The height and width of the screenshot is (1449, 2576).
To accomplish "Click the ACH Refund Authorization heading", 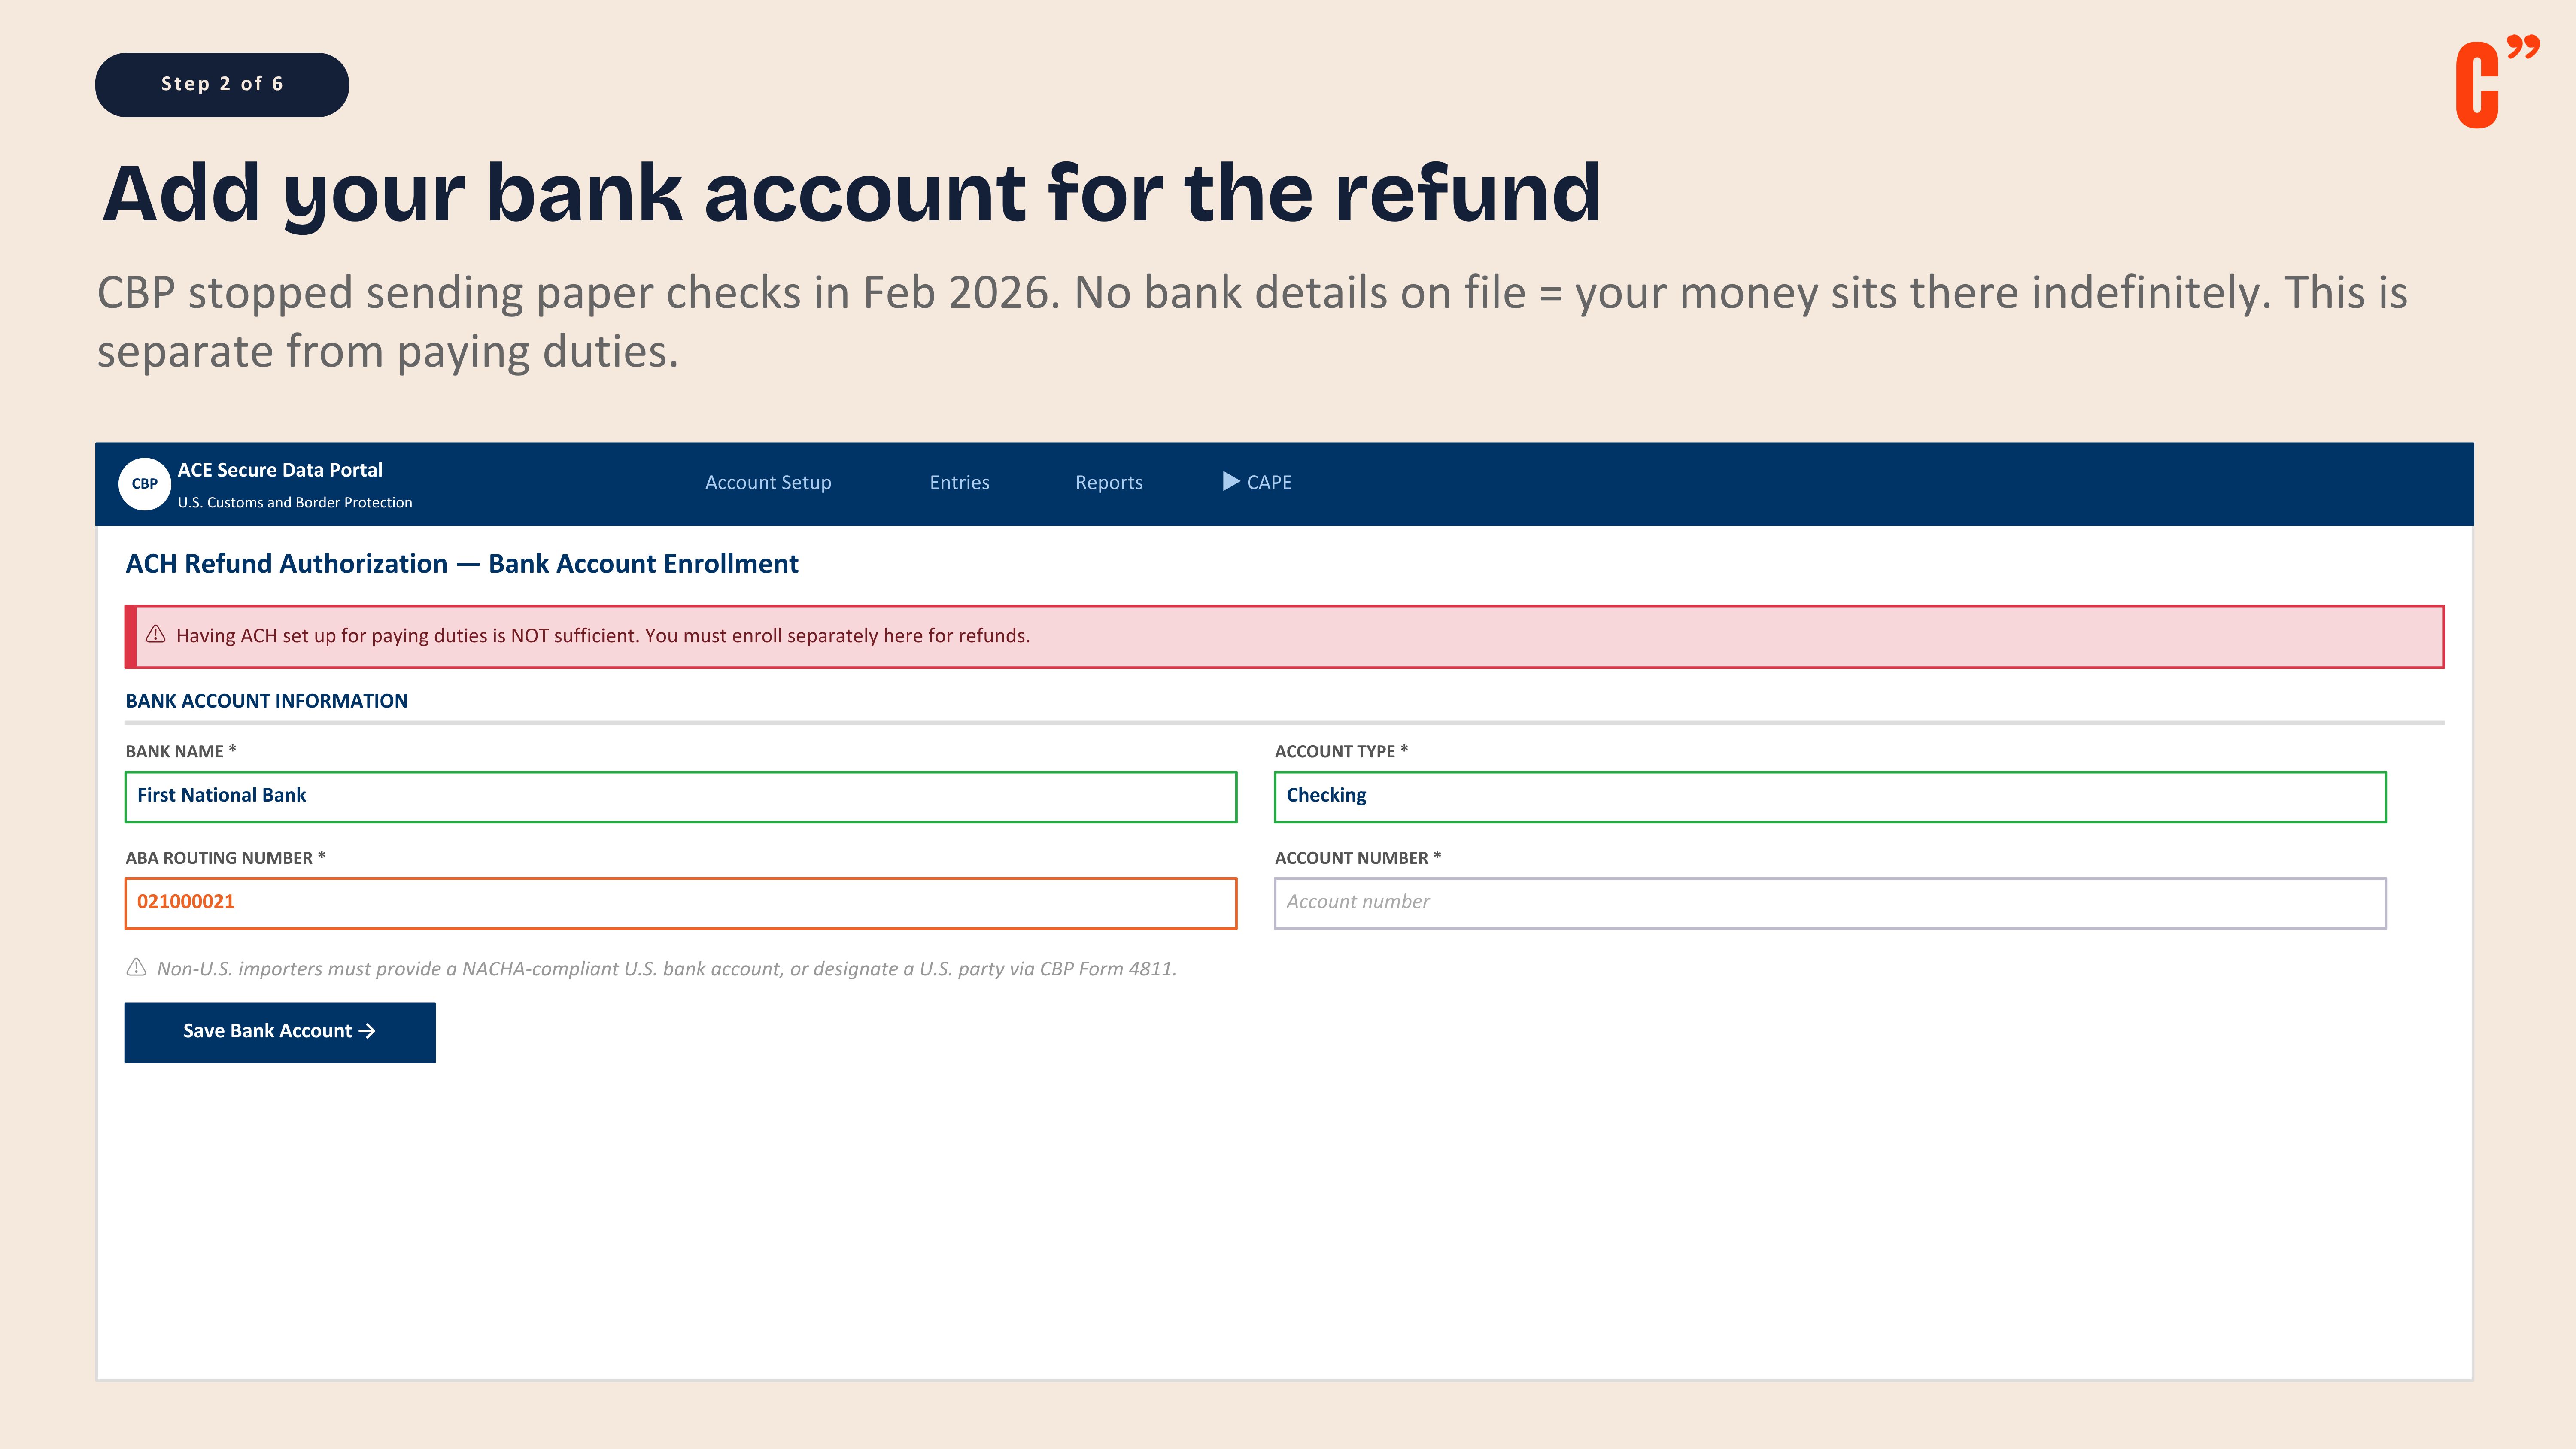I will 461,564.
